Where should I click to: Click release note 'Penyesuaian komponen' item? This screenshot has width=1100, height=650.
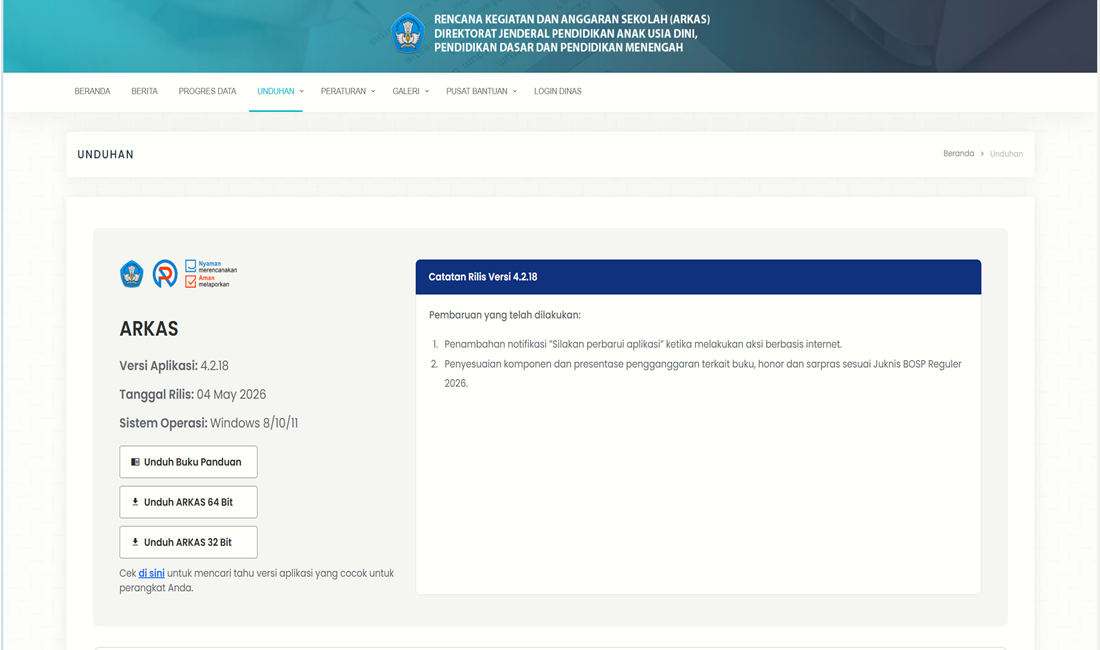(x=702, y=373)
